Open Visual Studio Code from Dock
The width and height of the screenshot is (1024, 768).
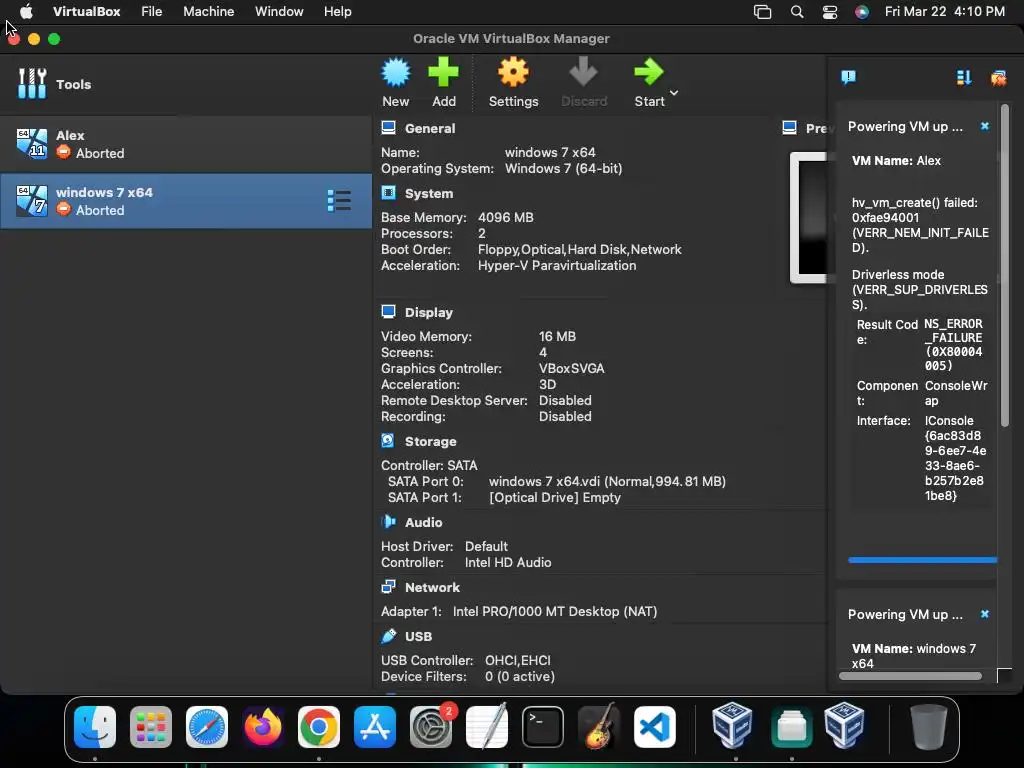pos(655,726)
